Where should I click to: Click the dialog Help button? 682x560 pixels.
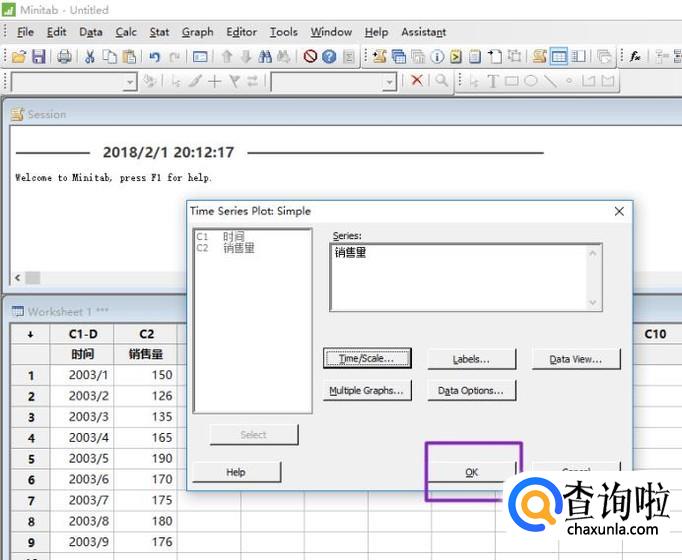pos(237,472)
